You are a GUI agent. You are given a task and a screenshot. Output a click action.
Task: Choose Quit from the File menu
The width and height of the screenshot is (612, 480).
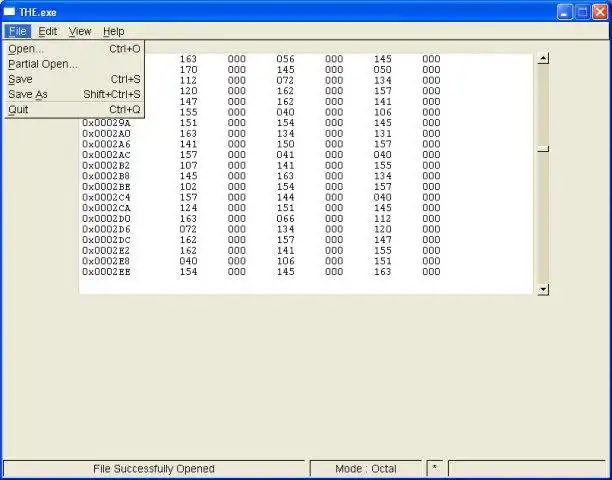(74, 109)
